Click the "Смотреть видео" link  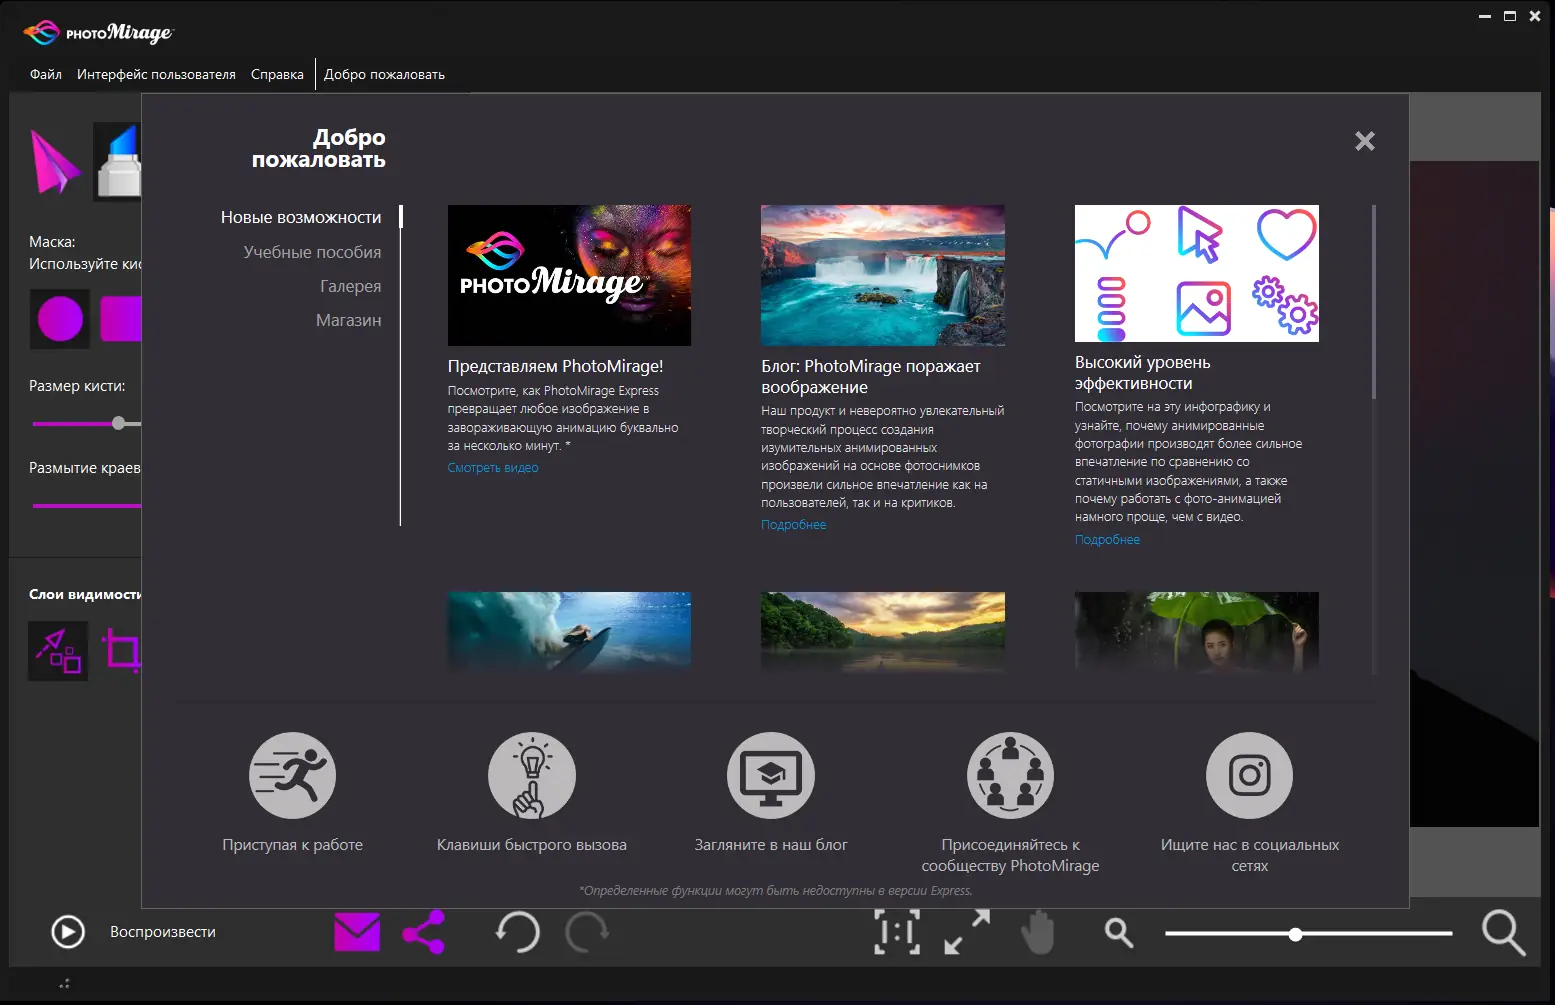coord(493,468)
